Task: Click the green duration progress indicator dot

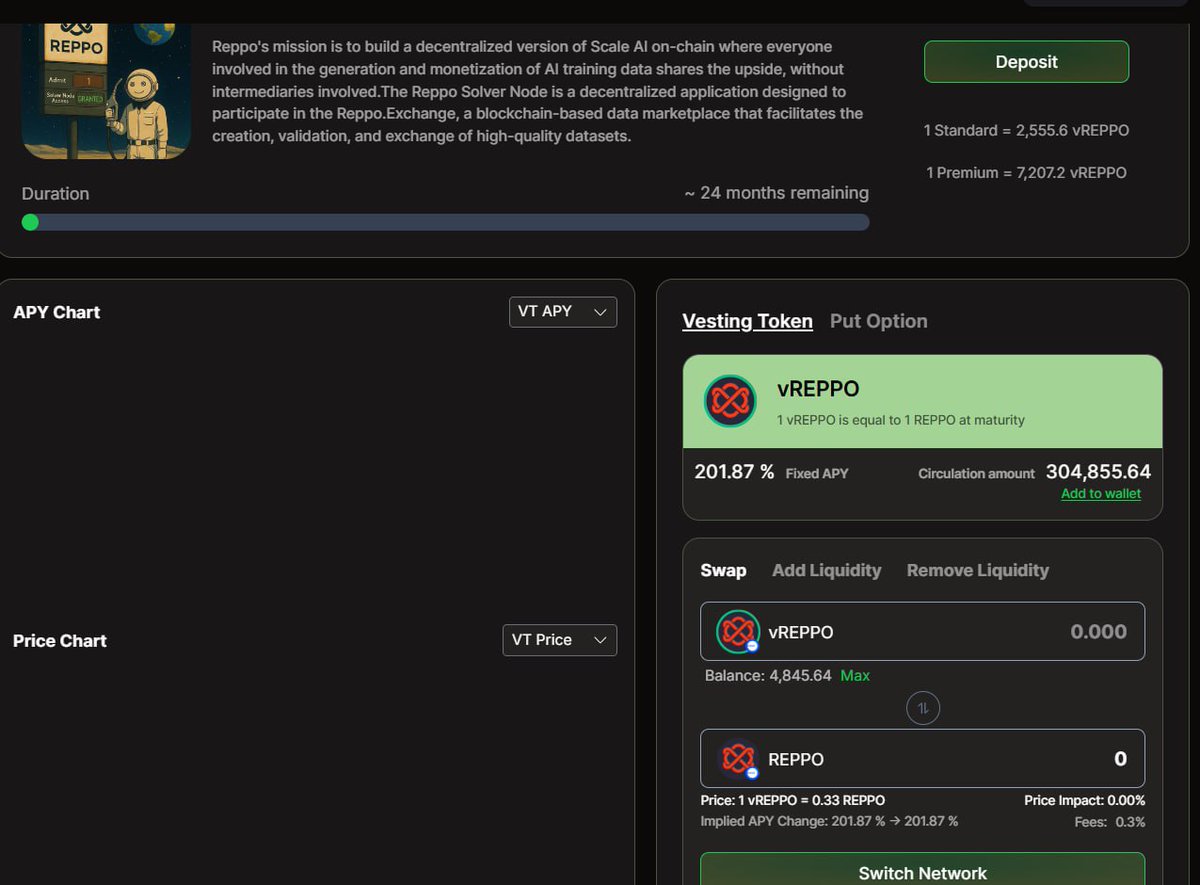Action: click(x=30, y=222)
